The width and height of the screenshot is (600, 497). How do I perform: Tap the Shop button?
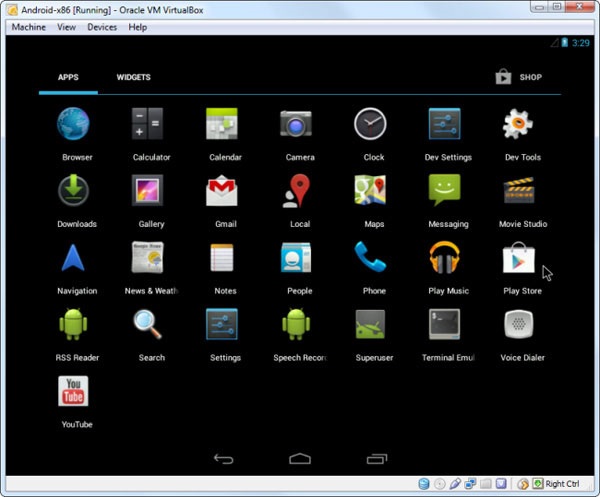pos(519,77)
